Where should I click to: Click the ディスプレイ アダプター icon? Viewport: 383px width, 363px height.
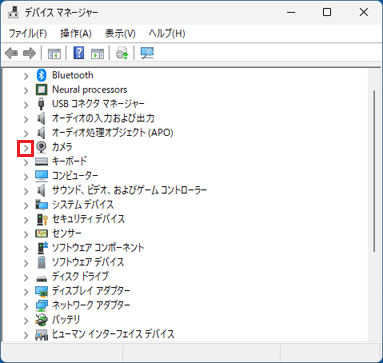[x=41, y=291]
